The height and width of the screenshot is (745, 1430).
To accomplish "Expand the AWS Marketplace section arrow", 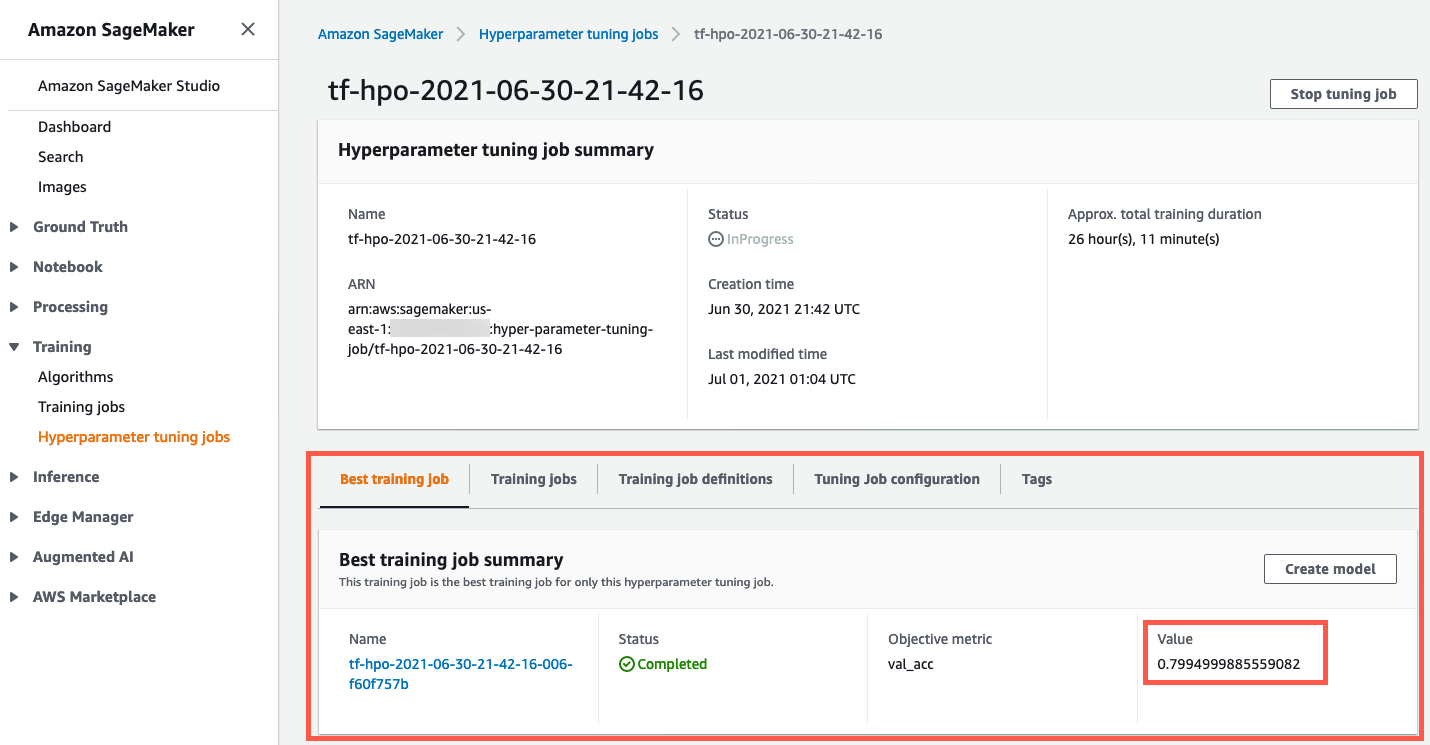I will [x=14, y=597].
